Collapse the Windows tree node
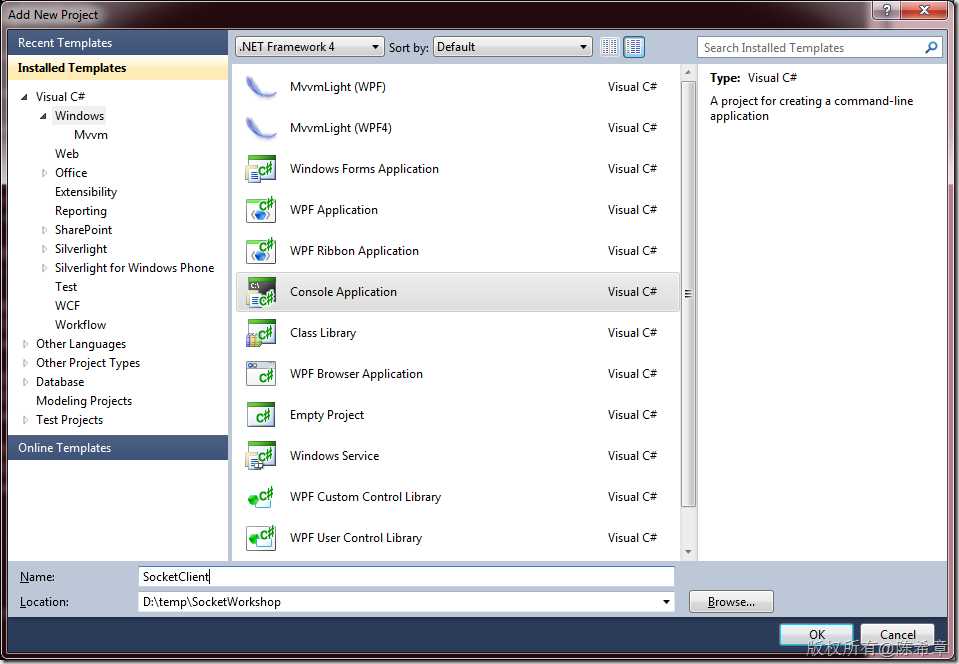Screen dimensions: 959x664 coord(43,116)
